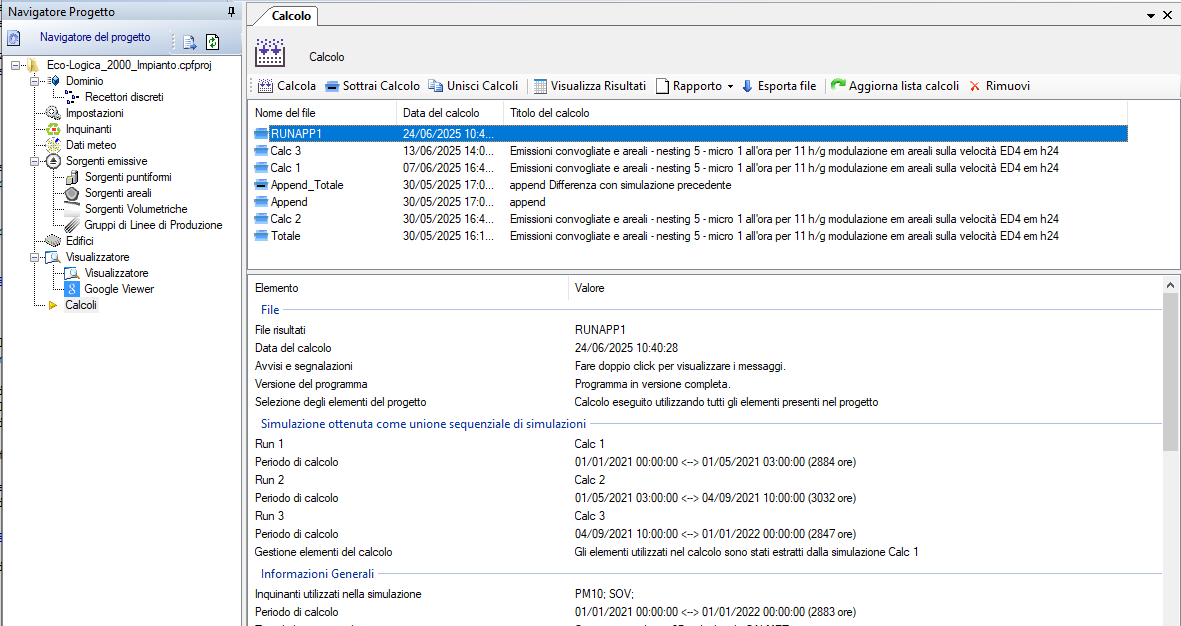Select the Sottrai Calcolo toolbar icon
The image size is (1181, 626).
click(332, 86)
